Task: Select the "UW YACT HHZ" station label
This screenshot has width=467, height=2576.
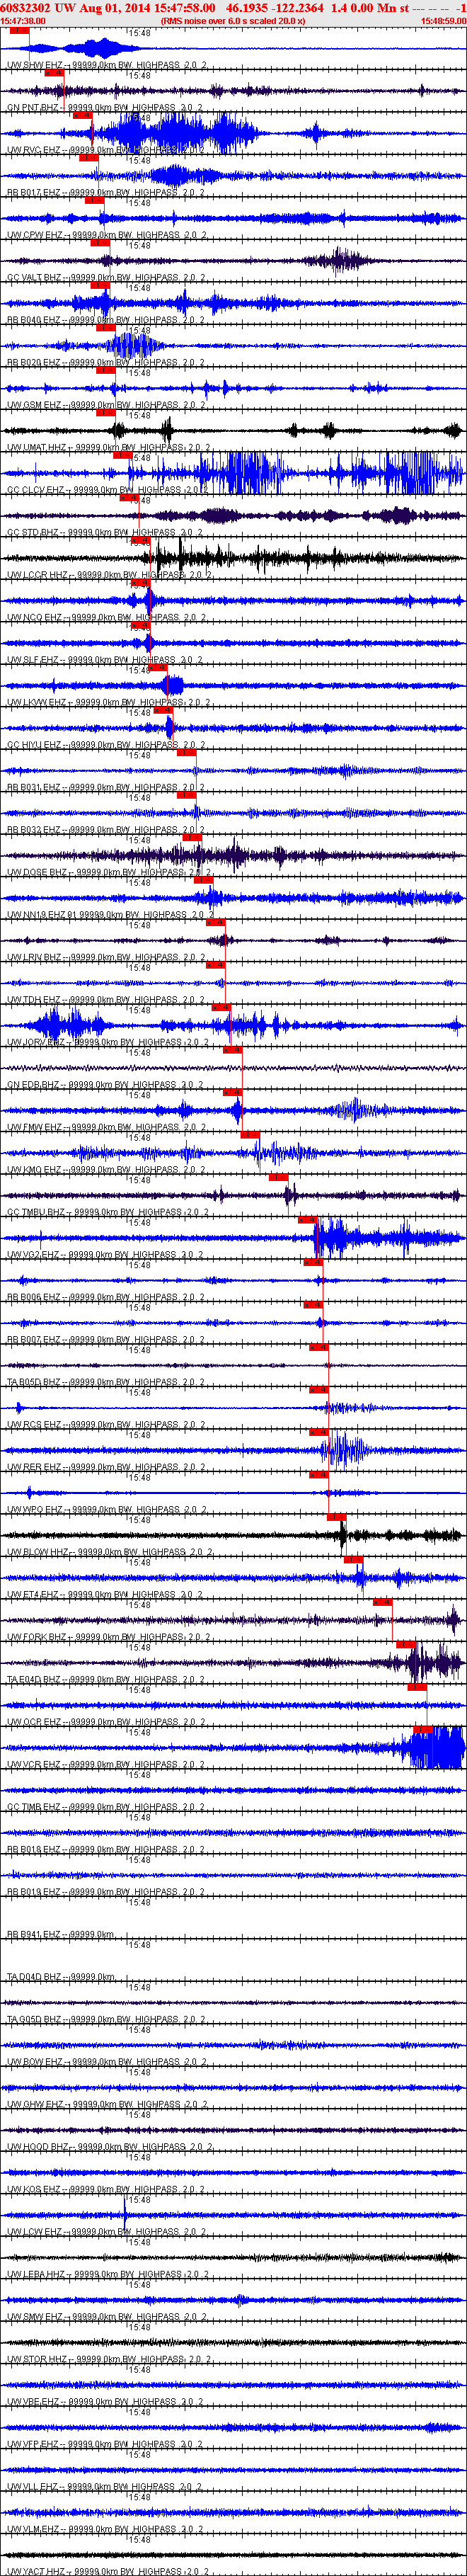Action: click(x=36, y=2572)
